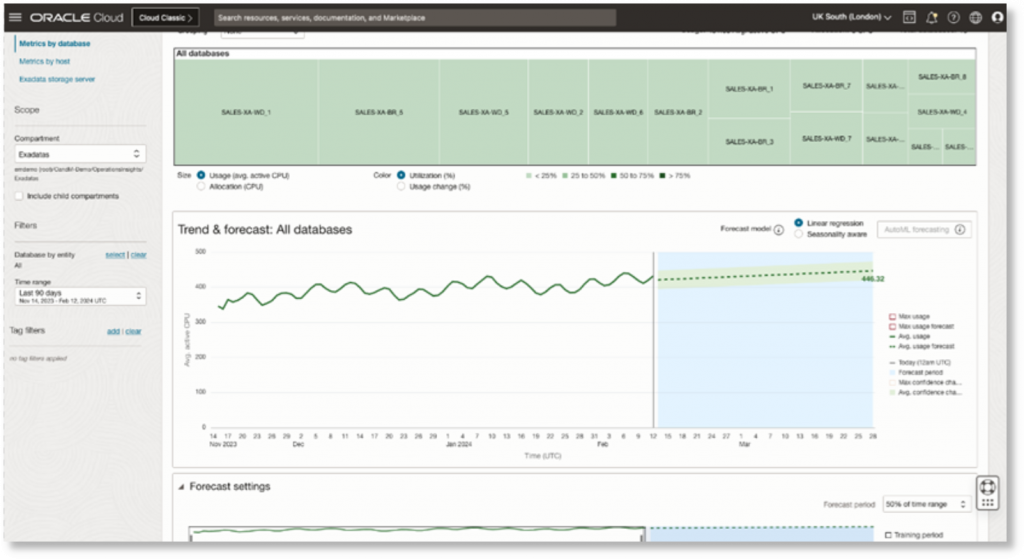Enable Include child compartments checkbox
Screen dimensions: 1024x559
pyautogui.click(x=20, y=196)
